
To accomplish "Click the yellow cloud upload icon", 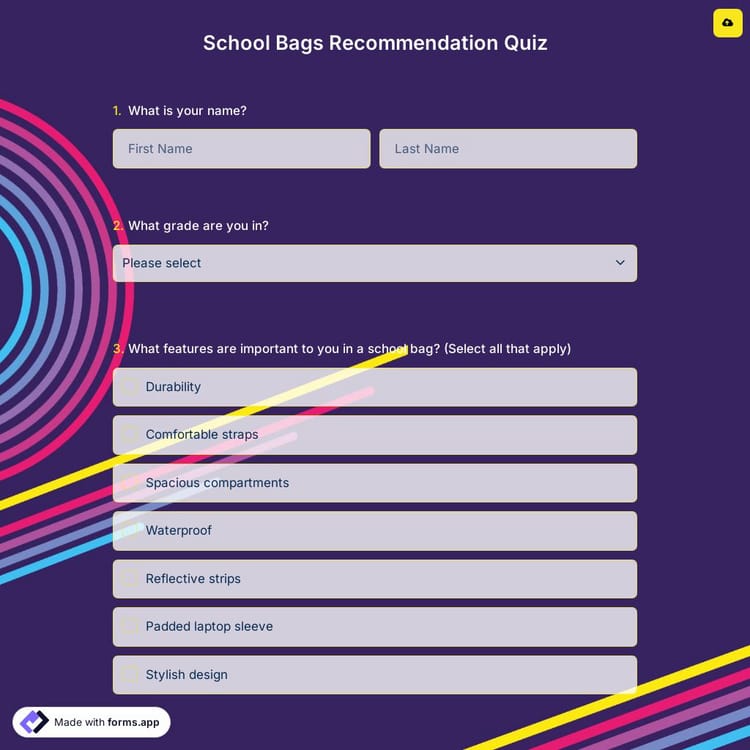I will (727, 23).
